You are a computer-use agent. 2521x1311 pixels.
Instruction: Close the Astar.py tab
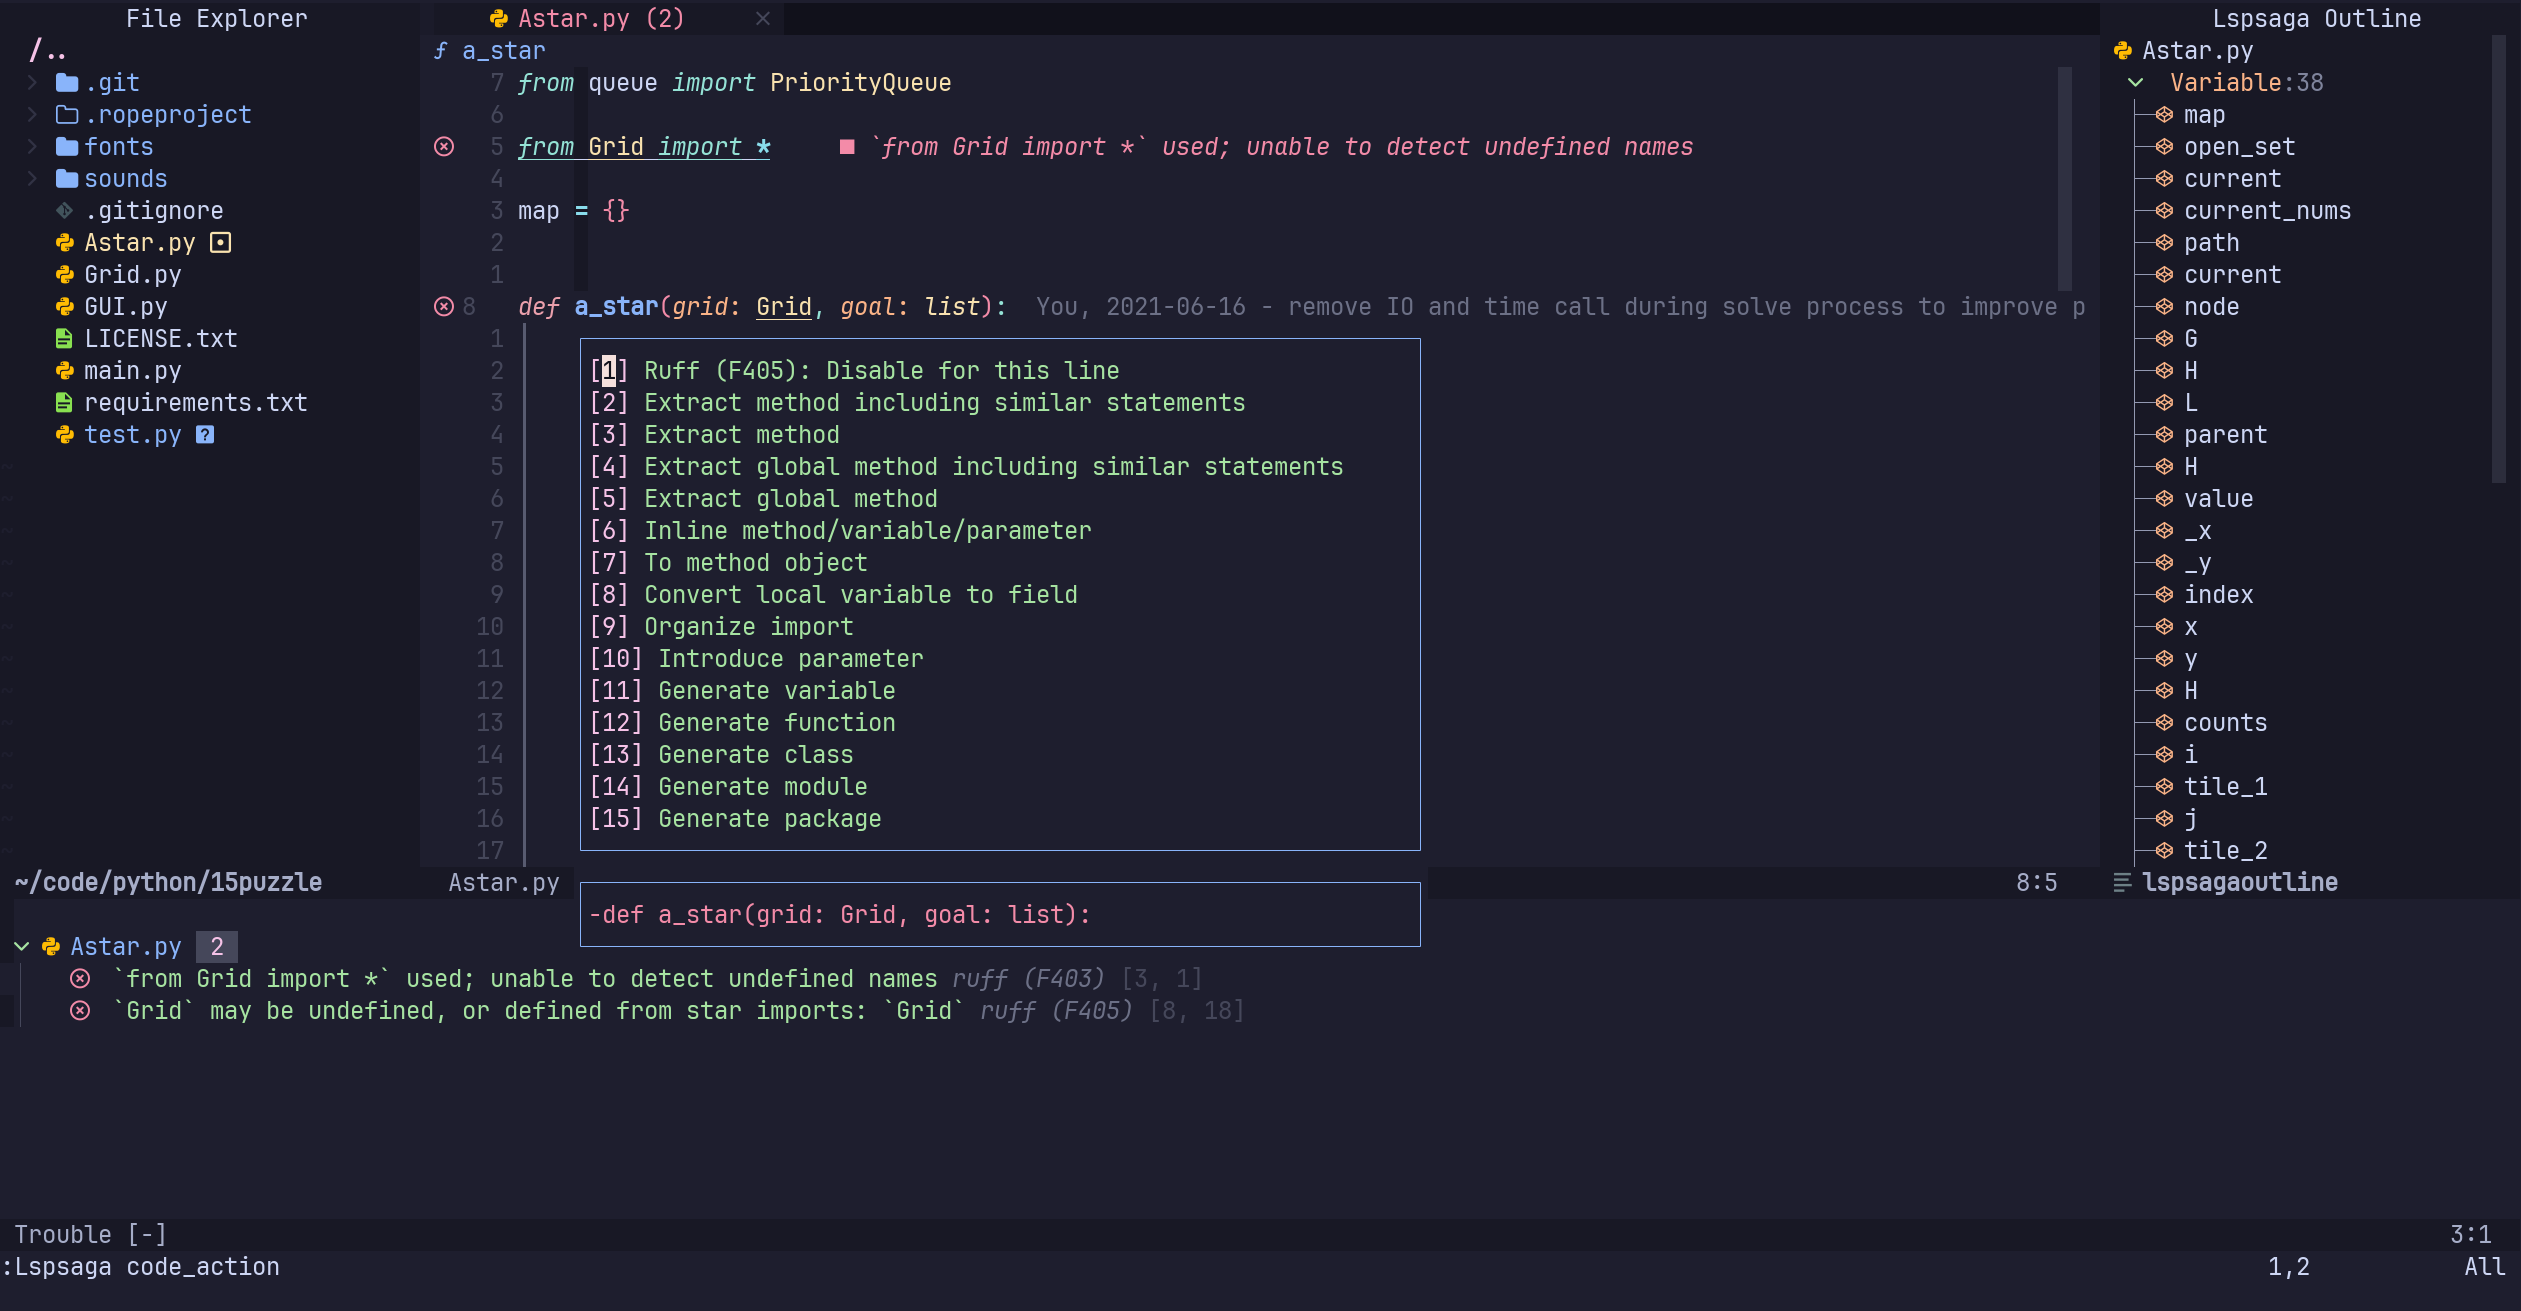[763, 19]
